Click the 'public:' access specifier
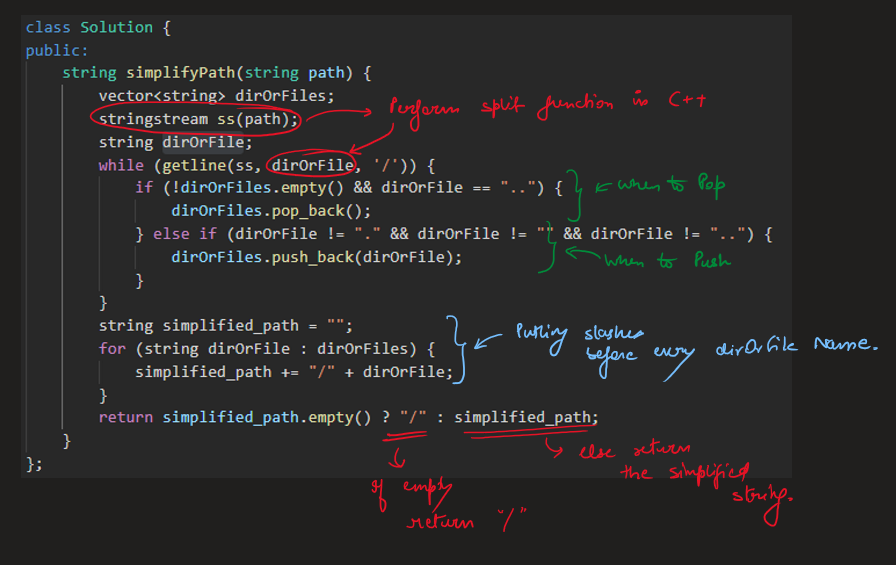The width and height of the screenshot is (896, 565). point(57,50)
